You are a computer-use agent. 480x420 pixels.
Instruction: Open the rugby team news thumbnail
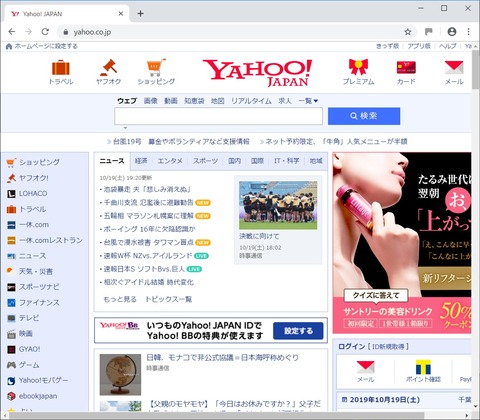[278, 205]
